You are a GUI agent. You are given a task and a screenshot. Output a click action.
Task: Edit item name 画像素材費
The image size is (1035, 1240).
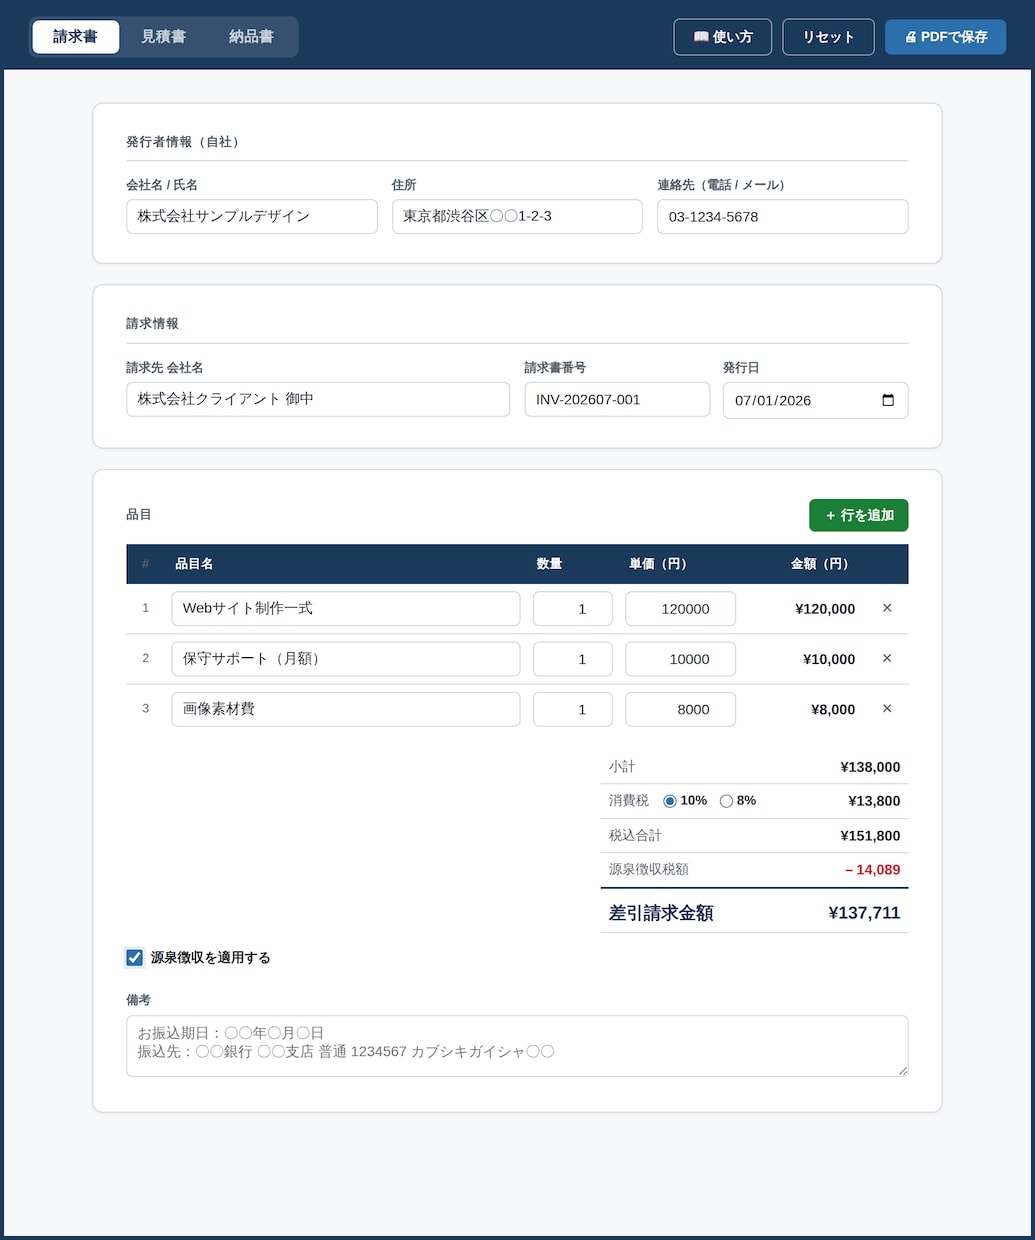346,708
